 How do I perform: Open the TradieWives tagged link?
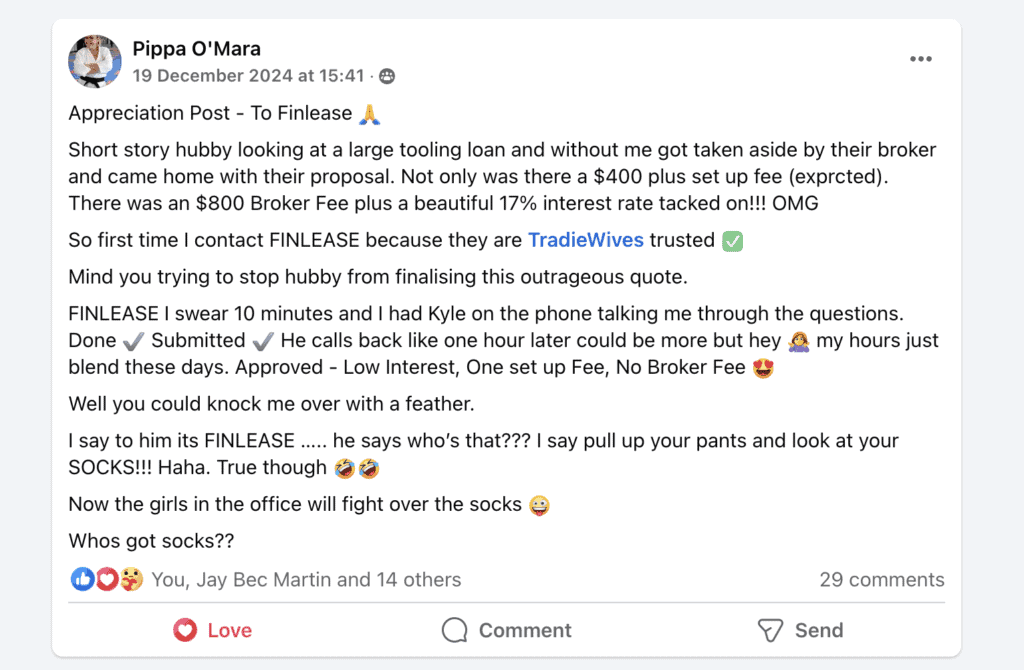(x=585, y=240)
